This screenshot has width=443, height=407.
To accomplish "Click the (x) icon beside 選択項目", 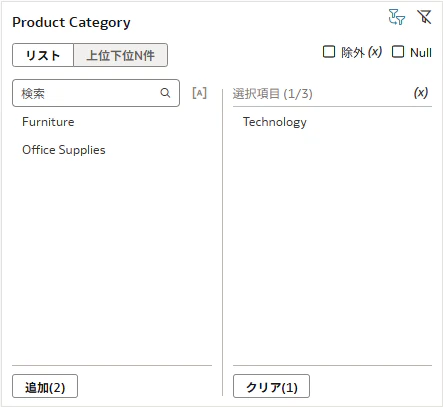I will click(x=421, y=92).
